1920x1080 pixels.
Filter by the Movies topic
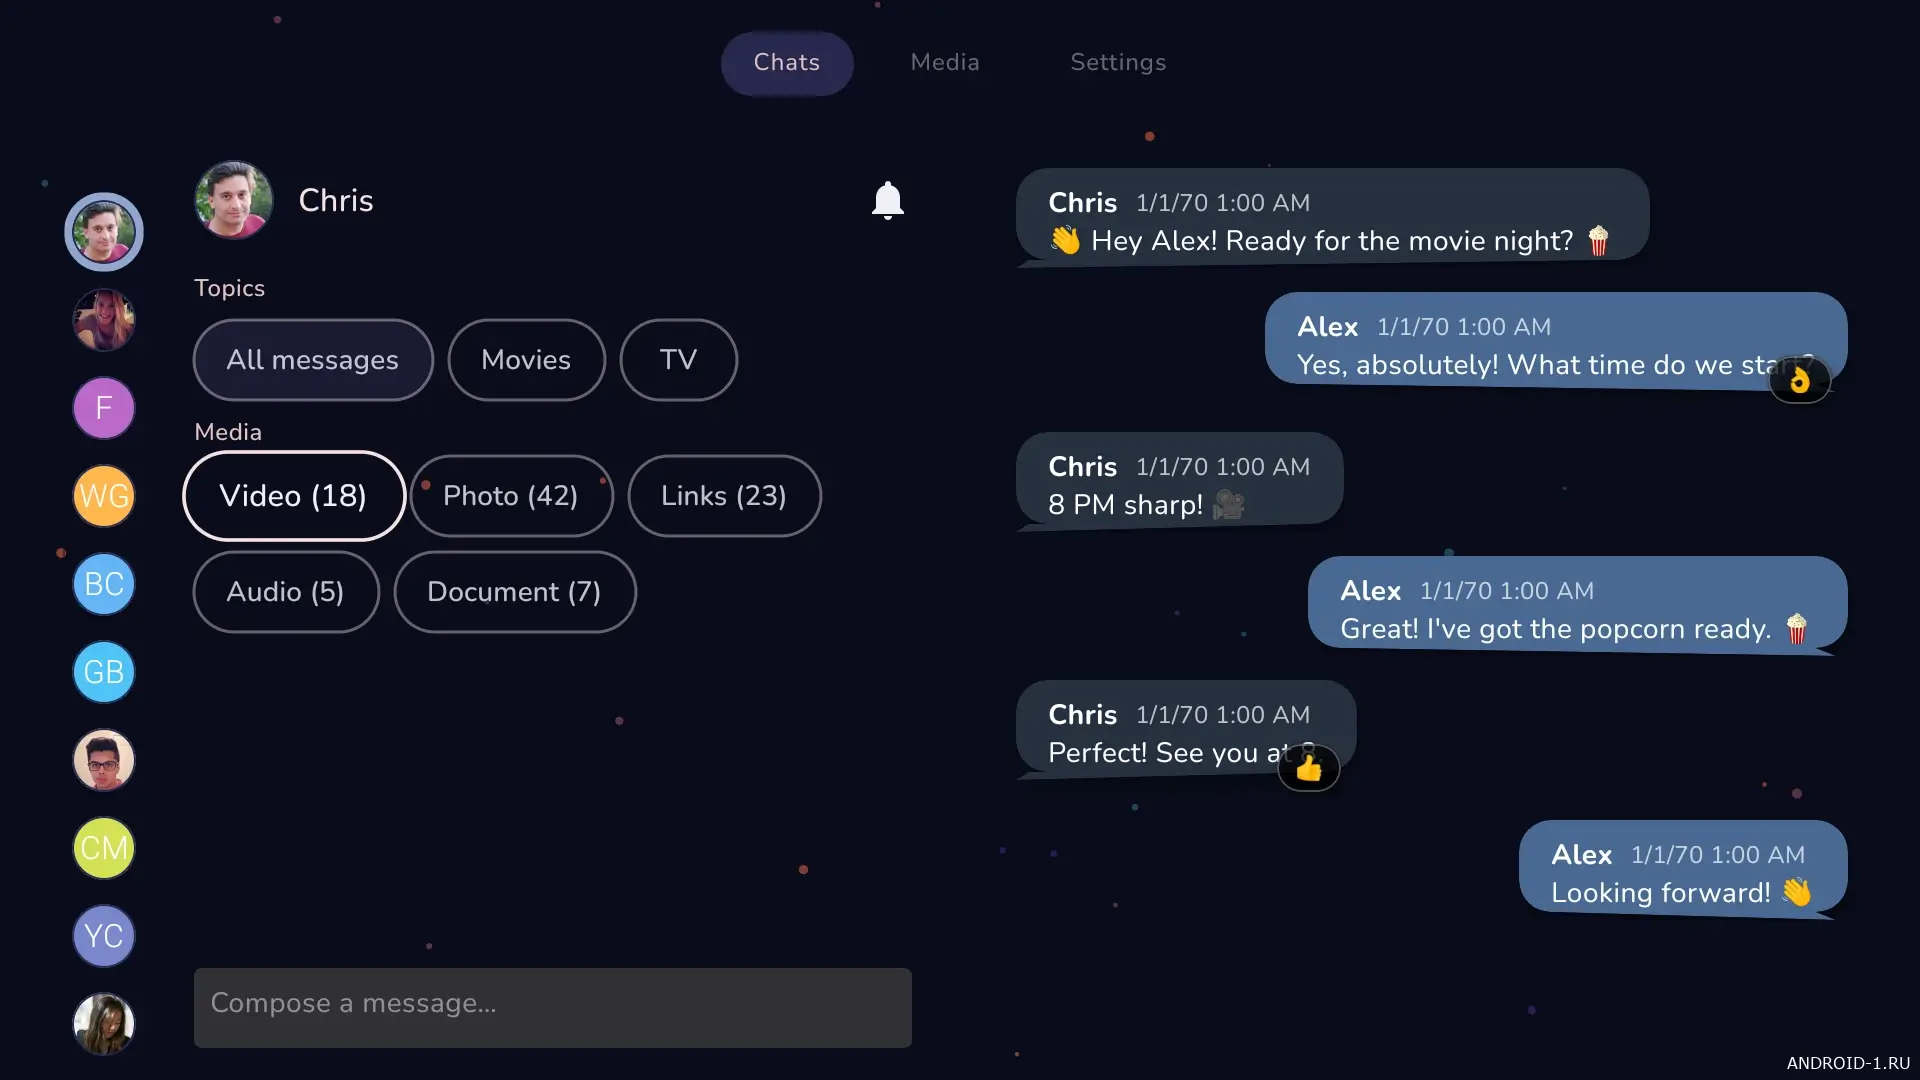(526, 360)
